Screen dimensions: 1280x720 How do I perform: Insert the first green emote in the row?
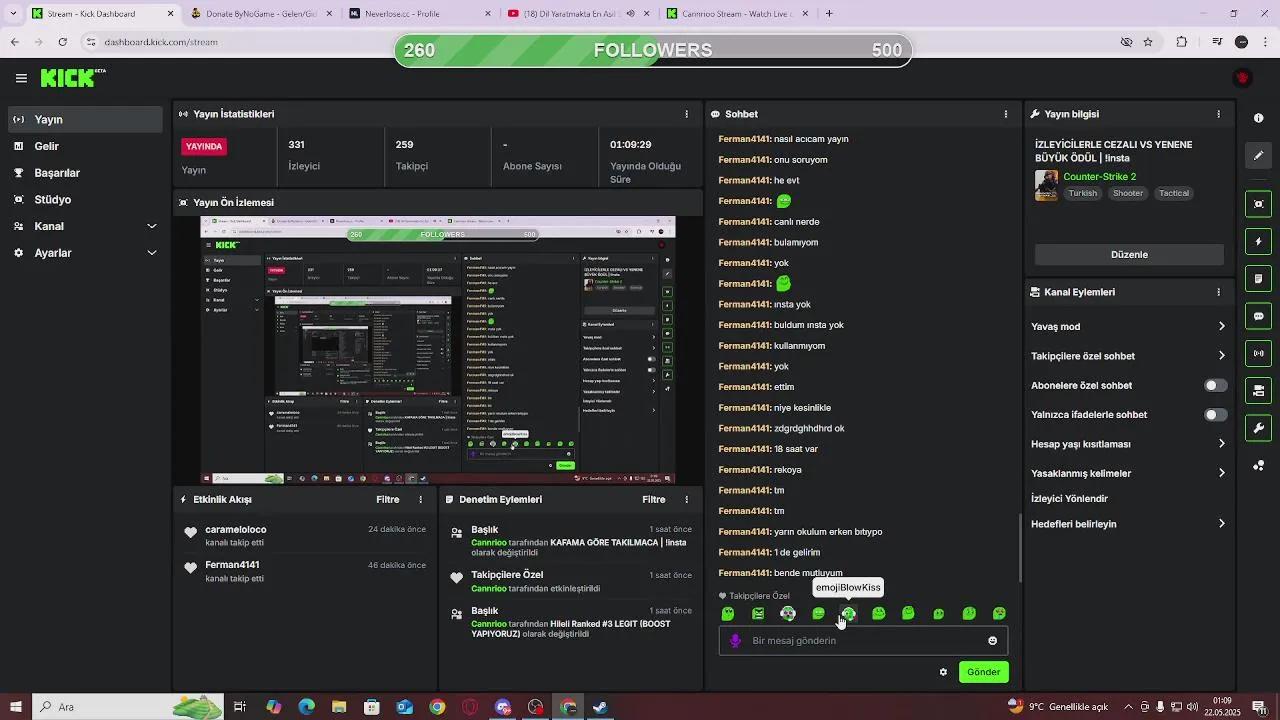point(728,613)
